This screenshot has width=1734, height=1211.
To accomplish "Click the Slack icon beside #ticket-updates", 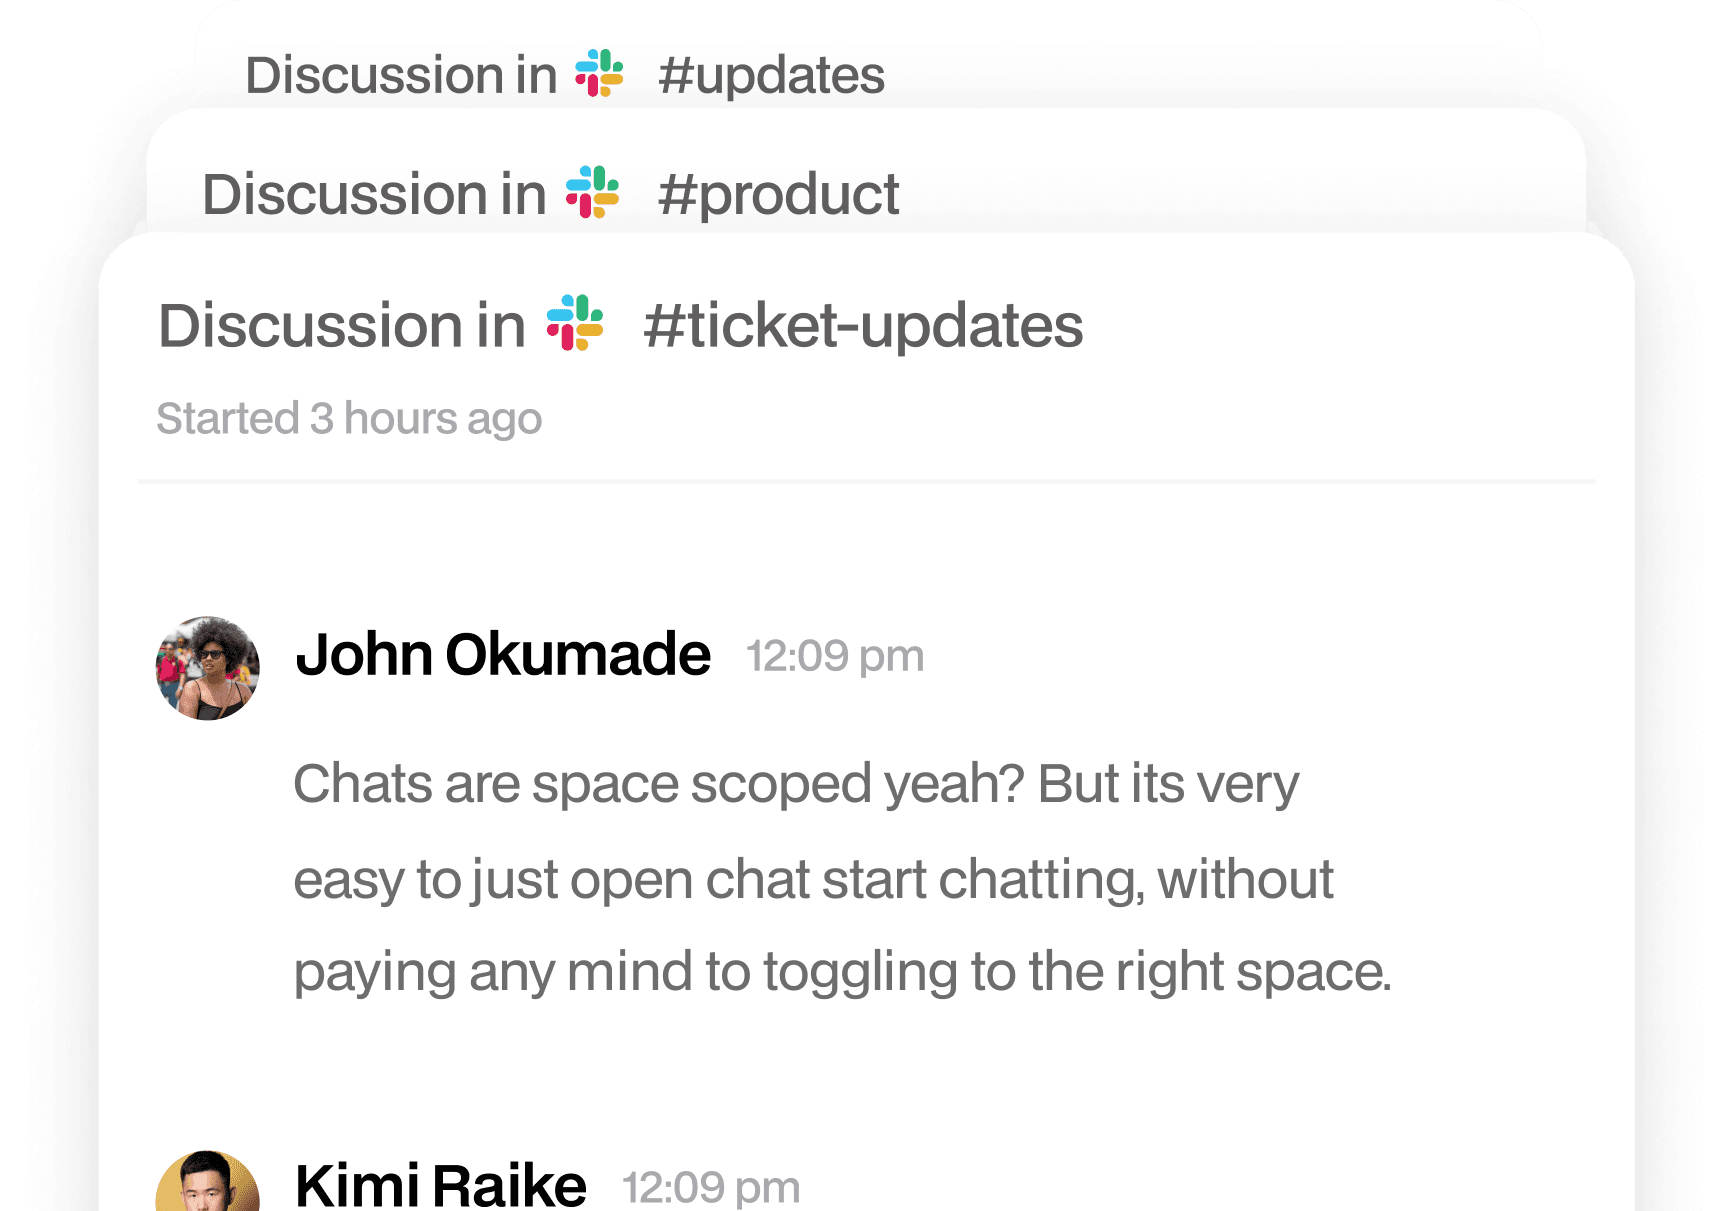I will 575,322.
